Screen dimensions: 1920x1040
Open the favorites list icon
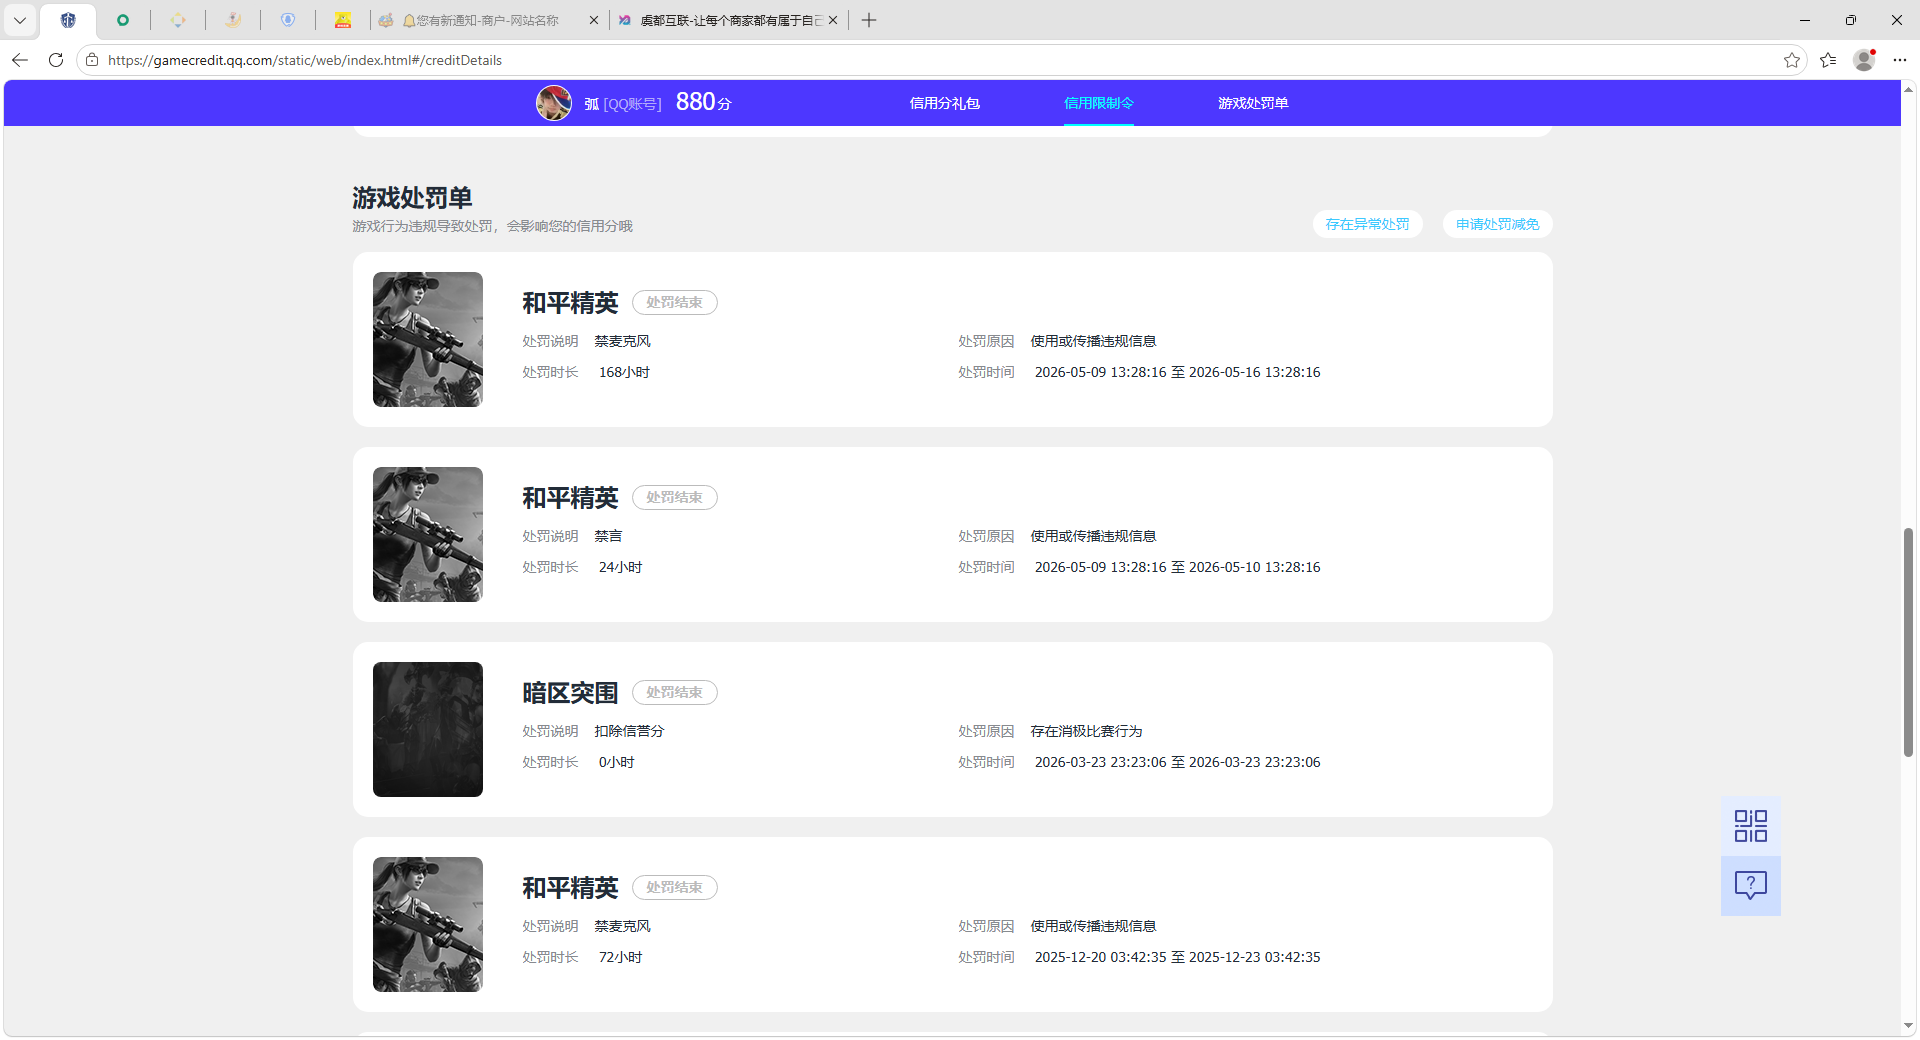point(1828,60)
